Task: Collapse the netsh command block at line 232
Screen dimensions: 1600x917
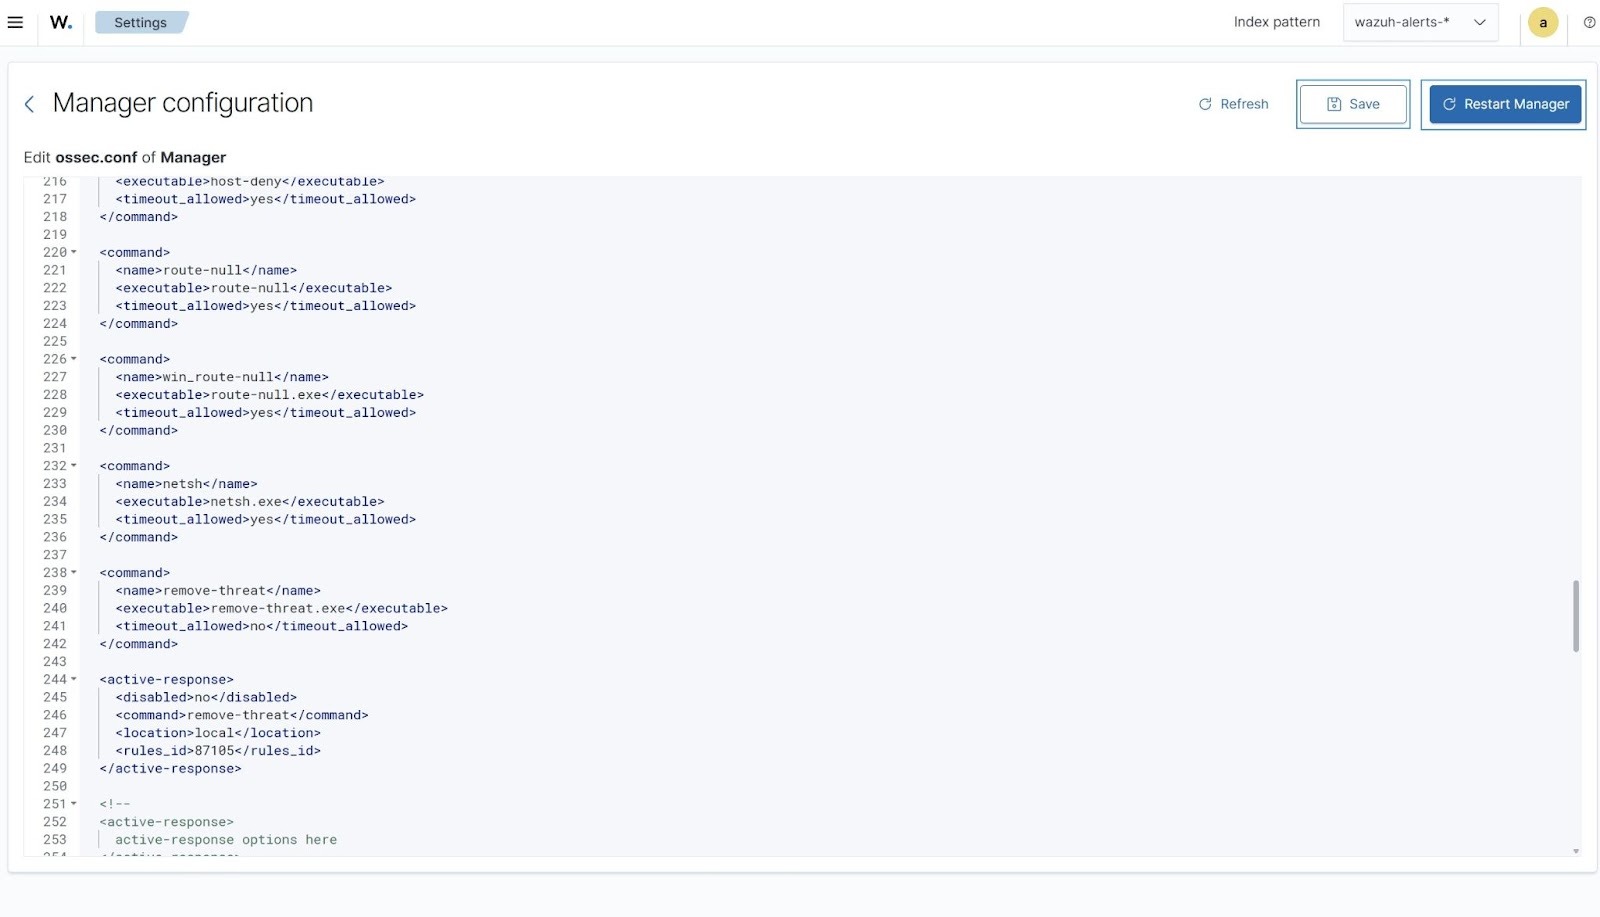Action: 74,466
